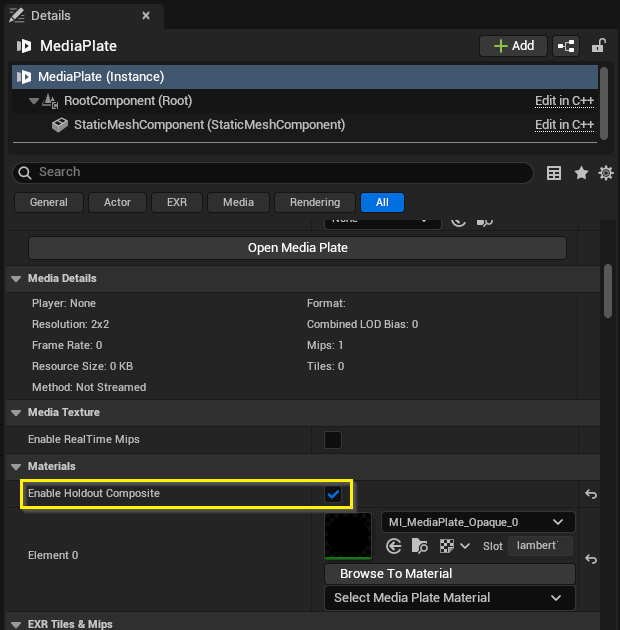Click the blueprint/add script hierarchy icon
This screenshot has height=630, width=620.
pyautogui.click(x=566, y=46)
